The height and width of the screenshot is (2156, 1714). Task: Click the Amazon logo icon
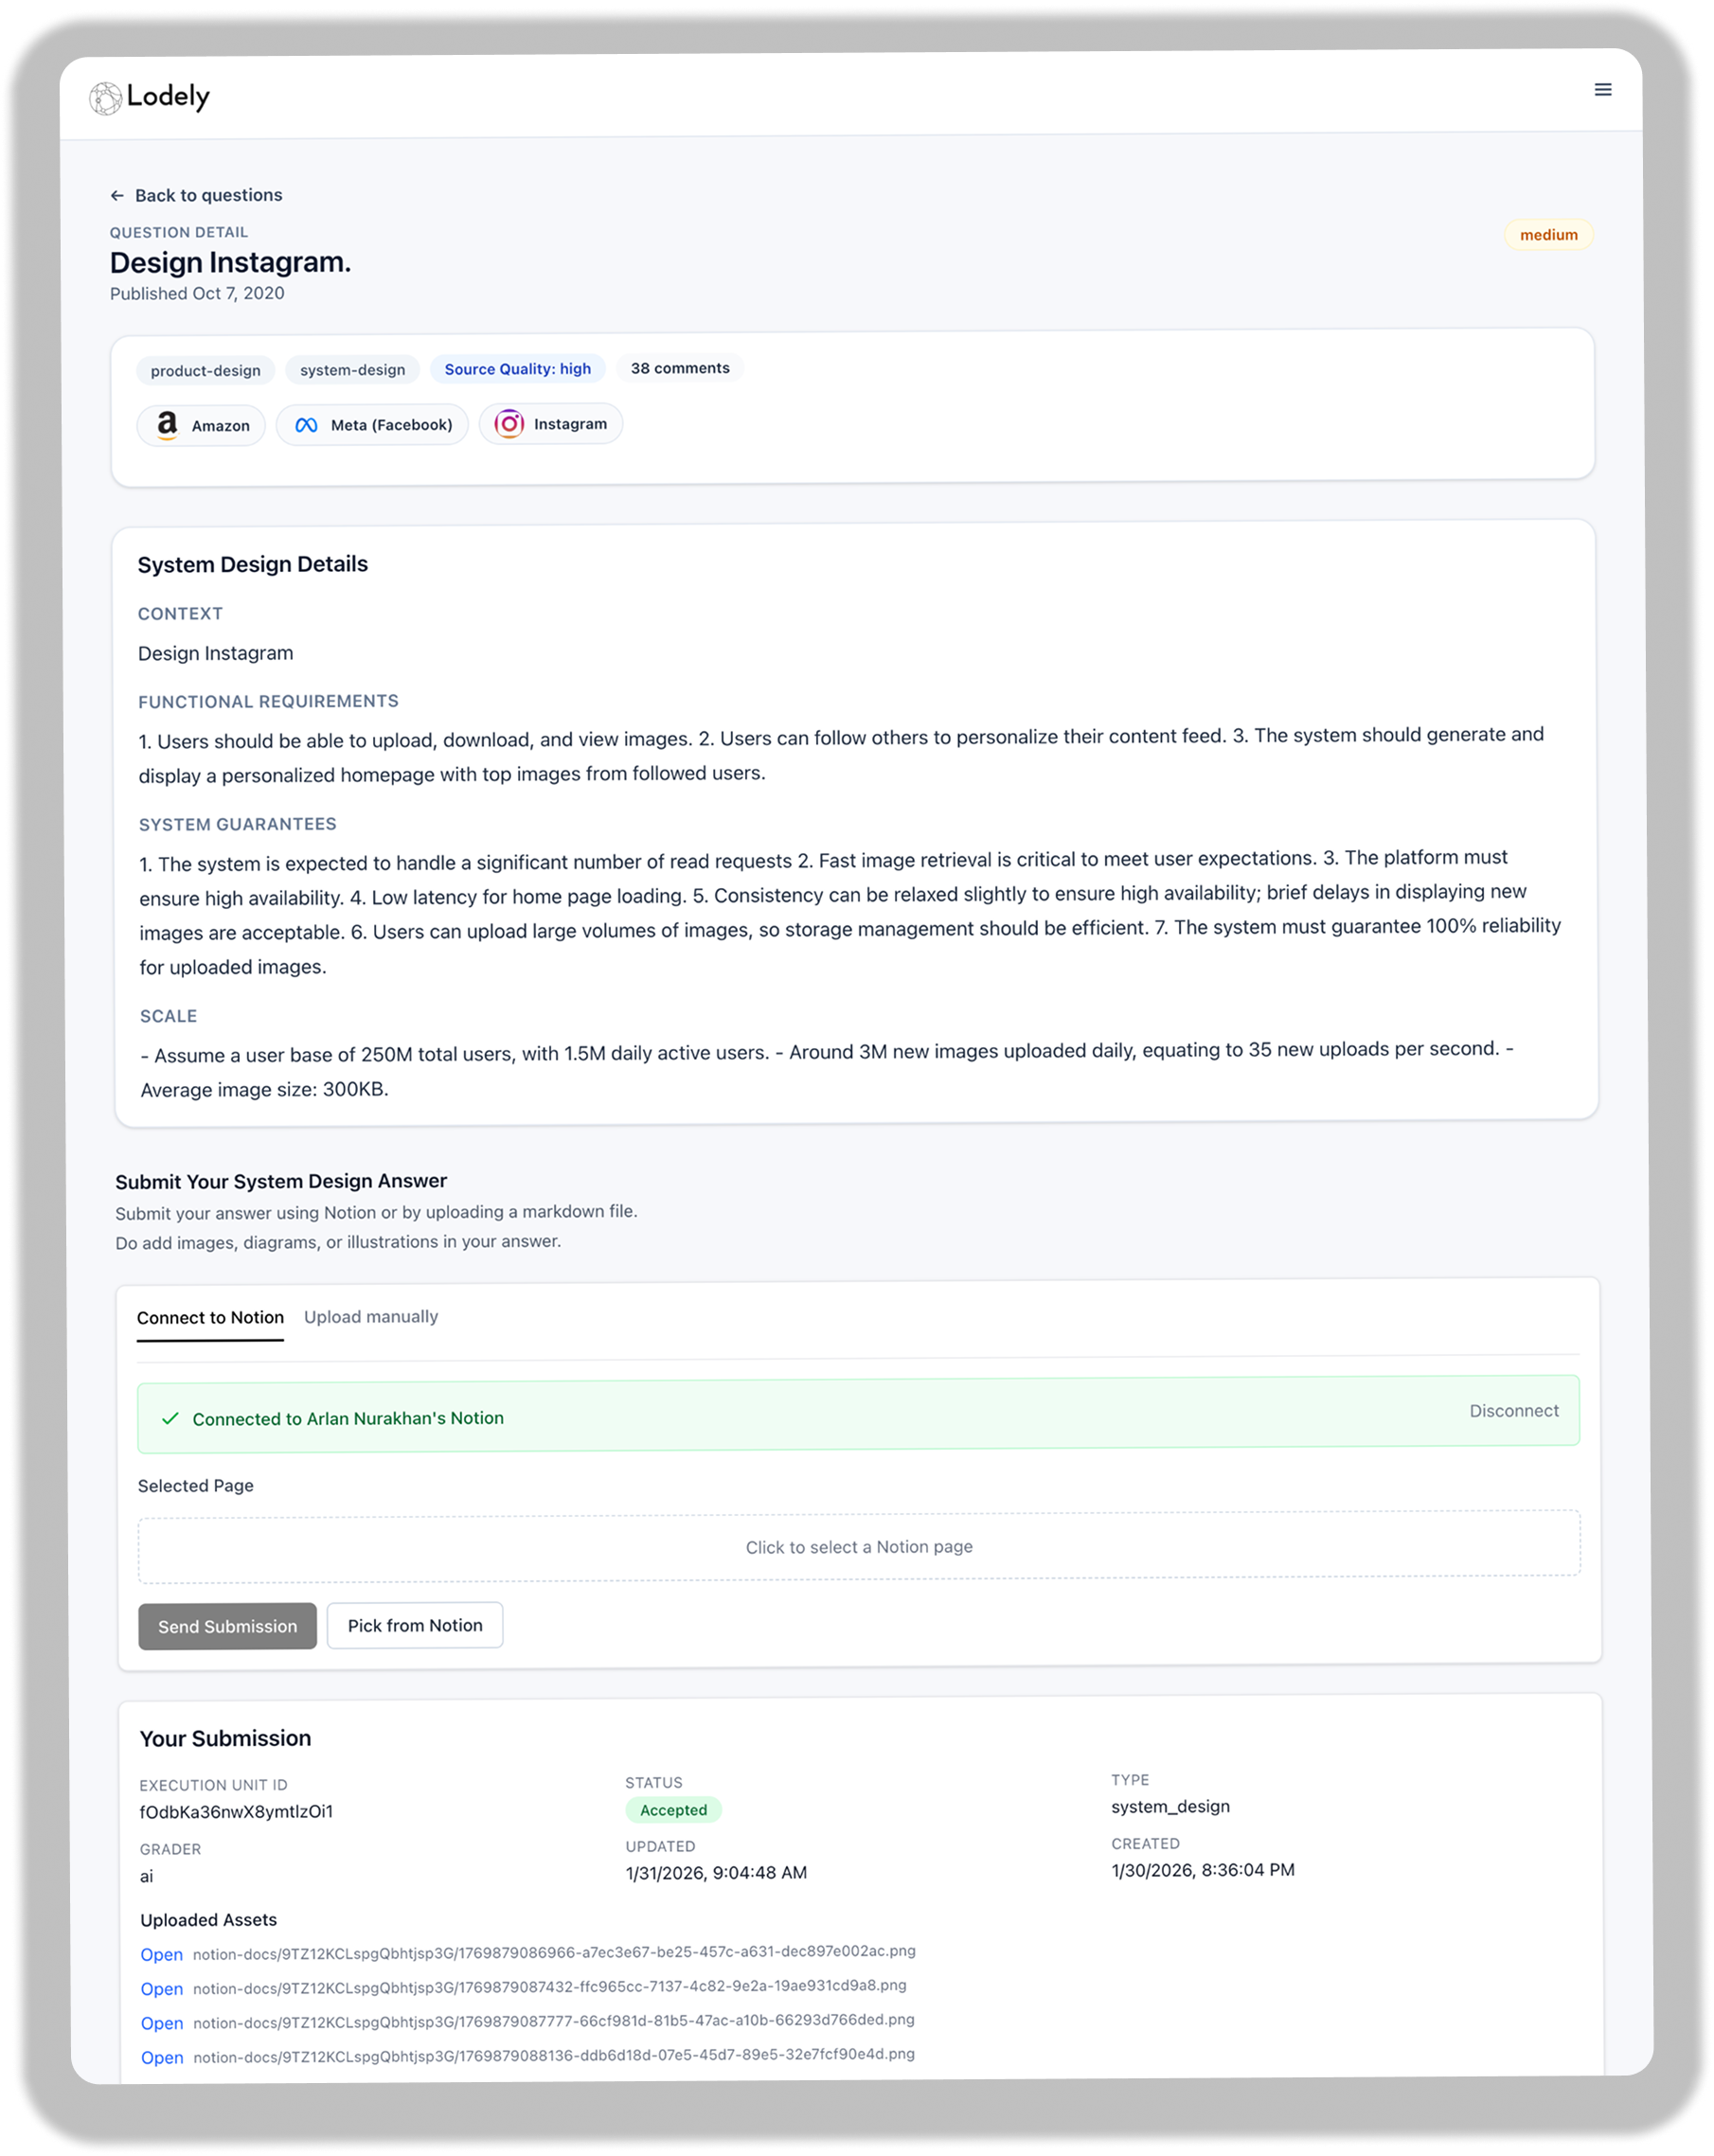tap(167, 425)
